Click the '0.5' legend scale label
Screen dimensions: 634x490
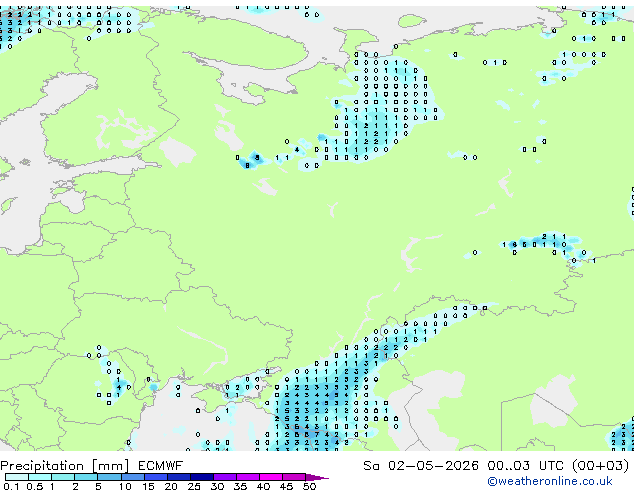34,486
